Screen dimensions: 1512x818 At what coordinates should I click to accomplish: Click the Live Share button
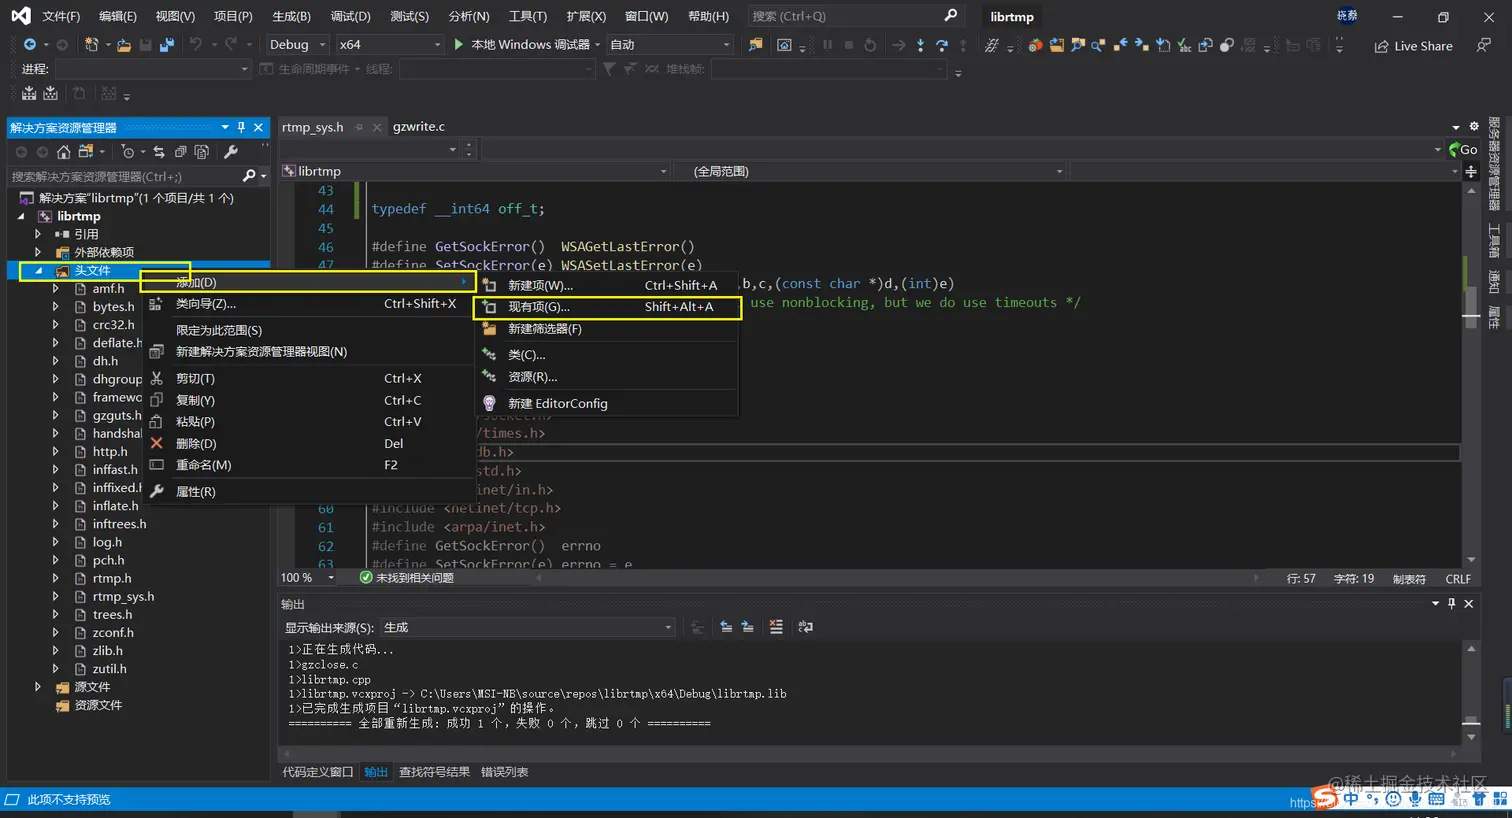(1413, 46)
